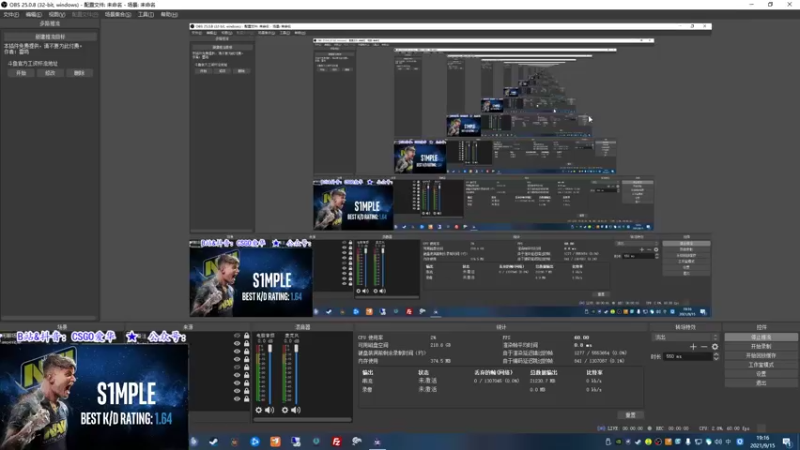Viewport: 800px width, 450px height.
Task: Toggle eye icon of bottom source row
Action: tap(237, 398)
